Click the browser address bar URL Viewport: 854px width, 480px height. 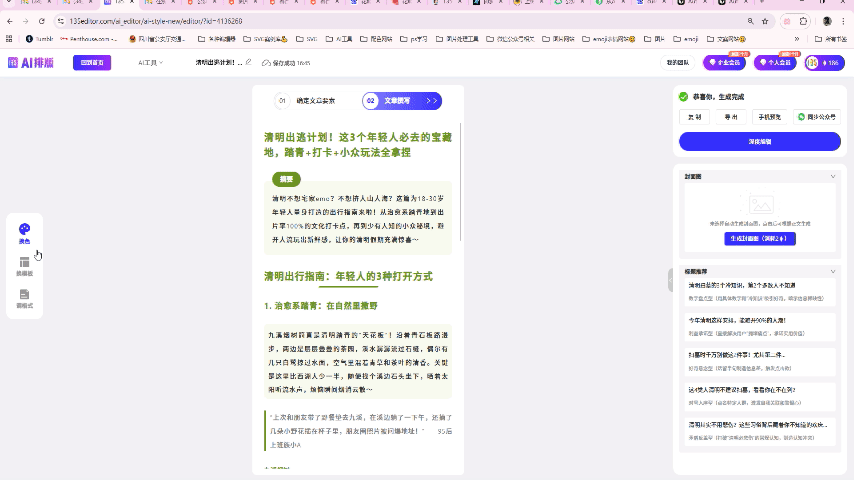click(x=156, y=21)
